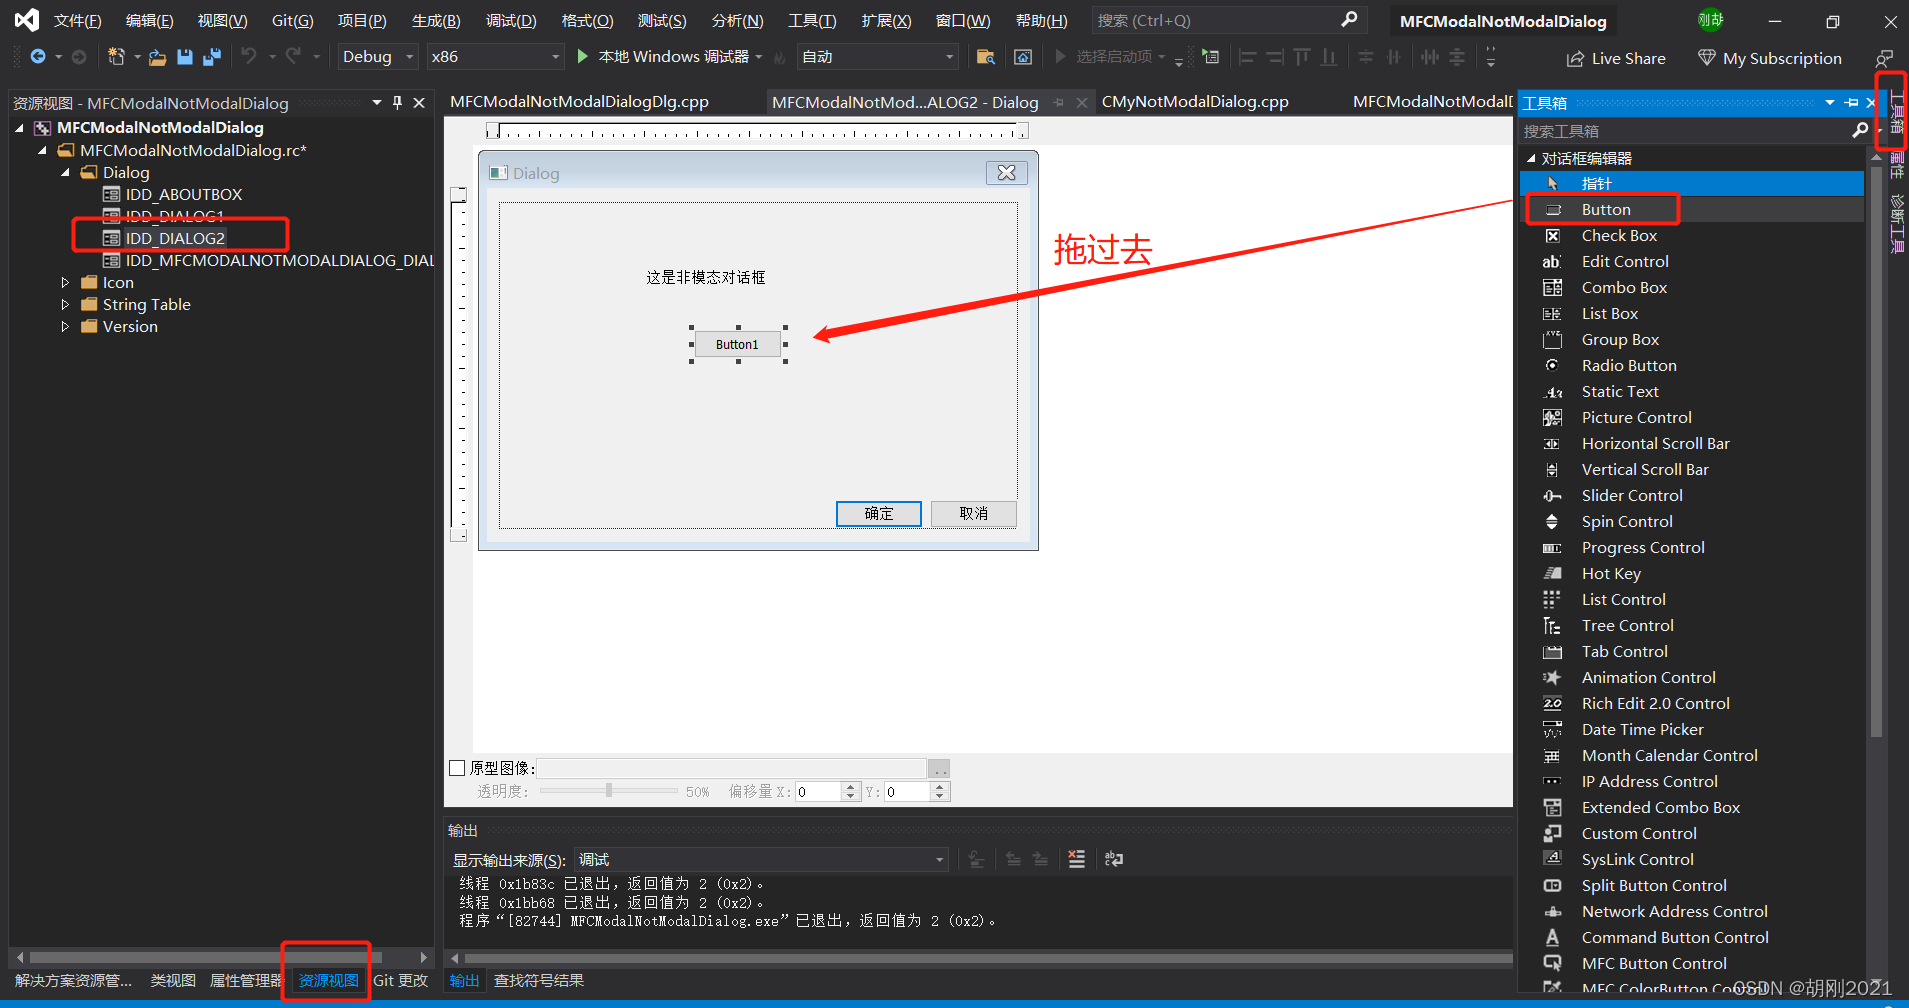The image size is (1909, 1008).
Task: Select the Date Time Picker in toolbox
Action: click(1691, 729)
